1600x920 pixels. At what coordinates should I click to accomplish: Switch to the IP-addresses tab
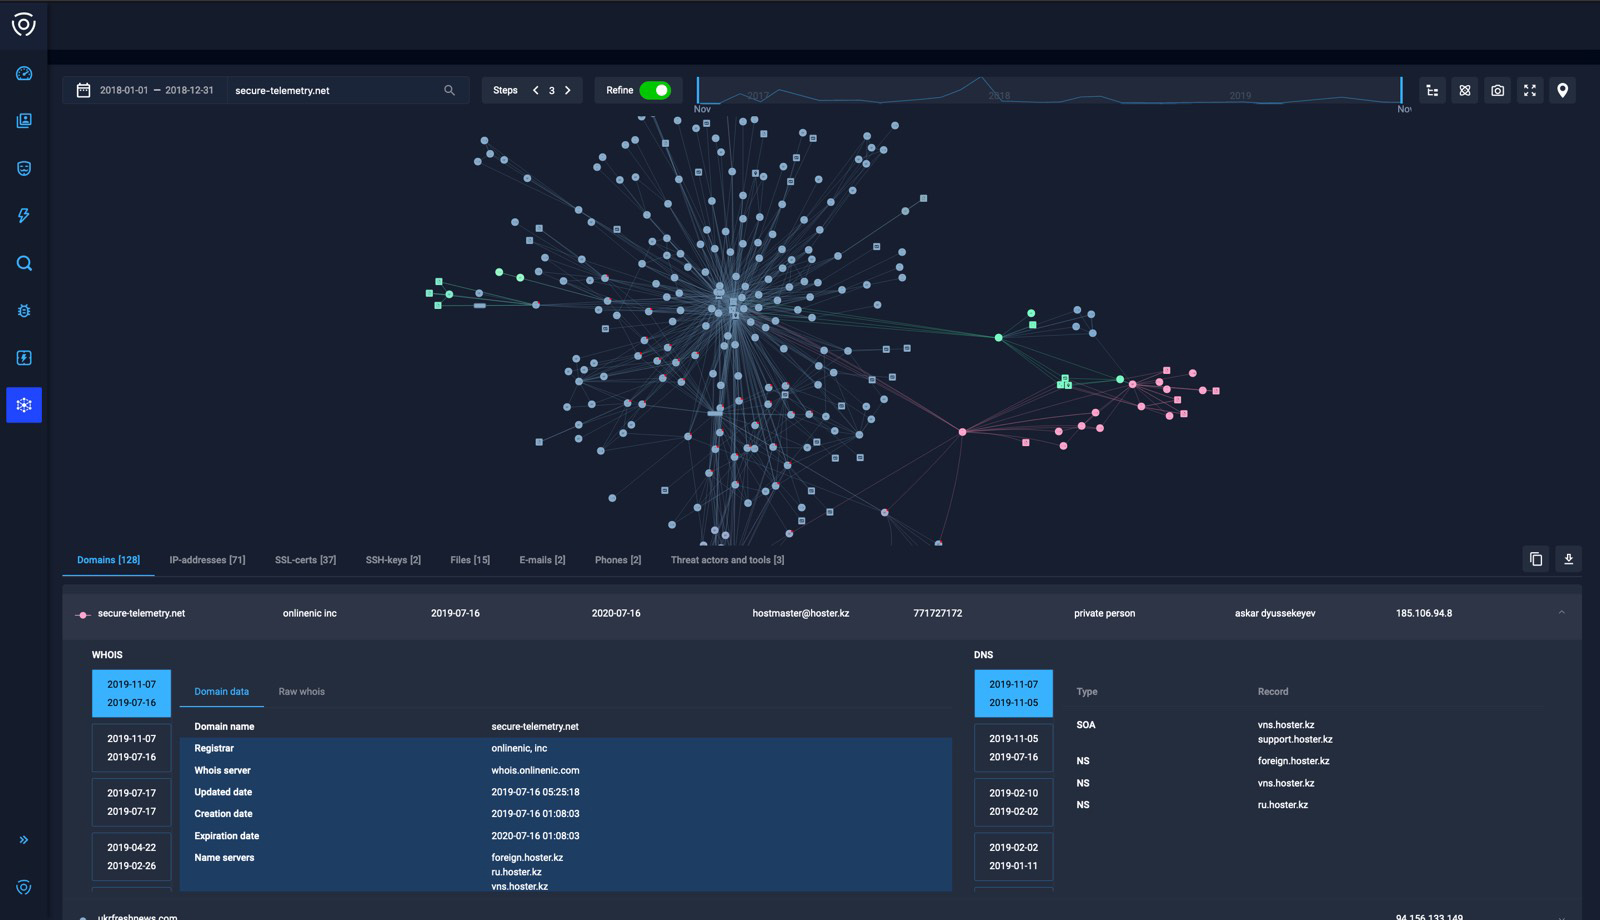[207, 560]
